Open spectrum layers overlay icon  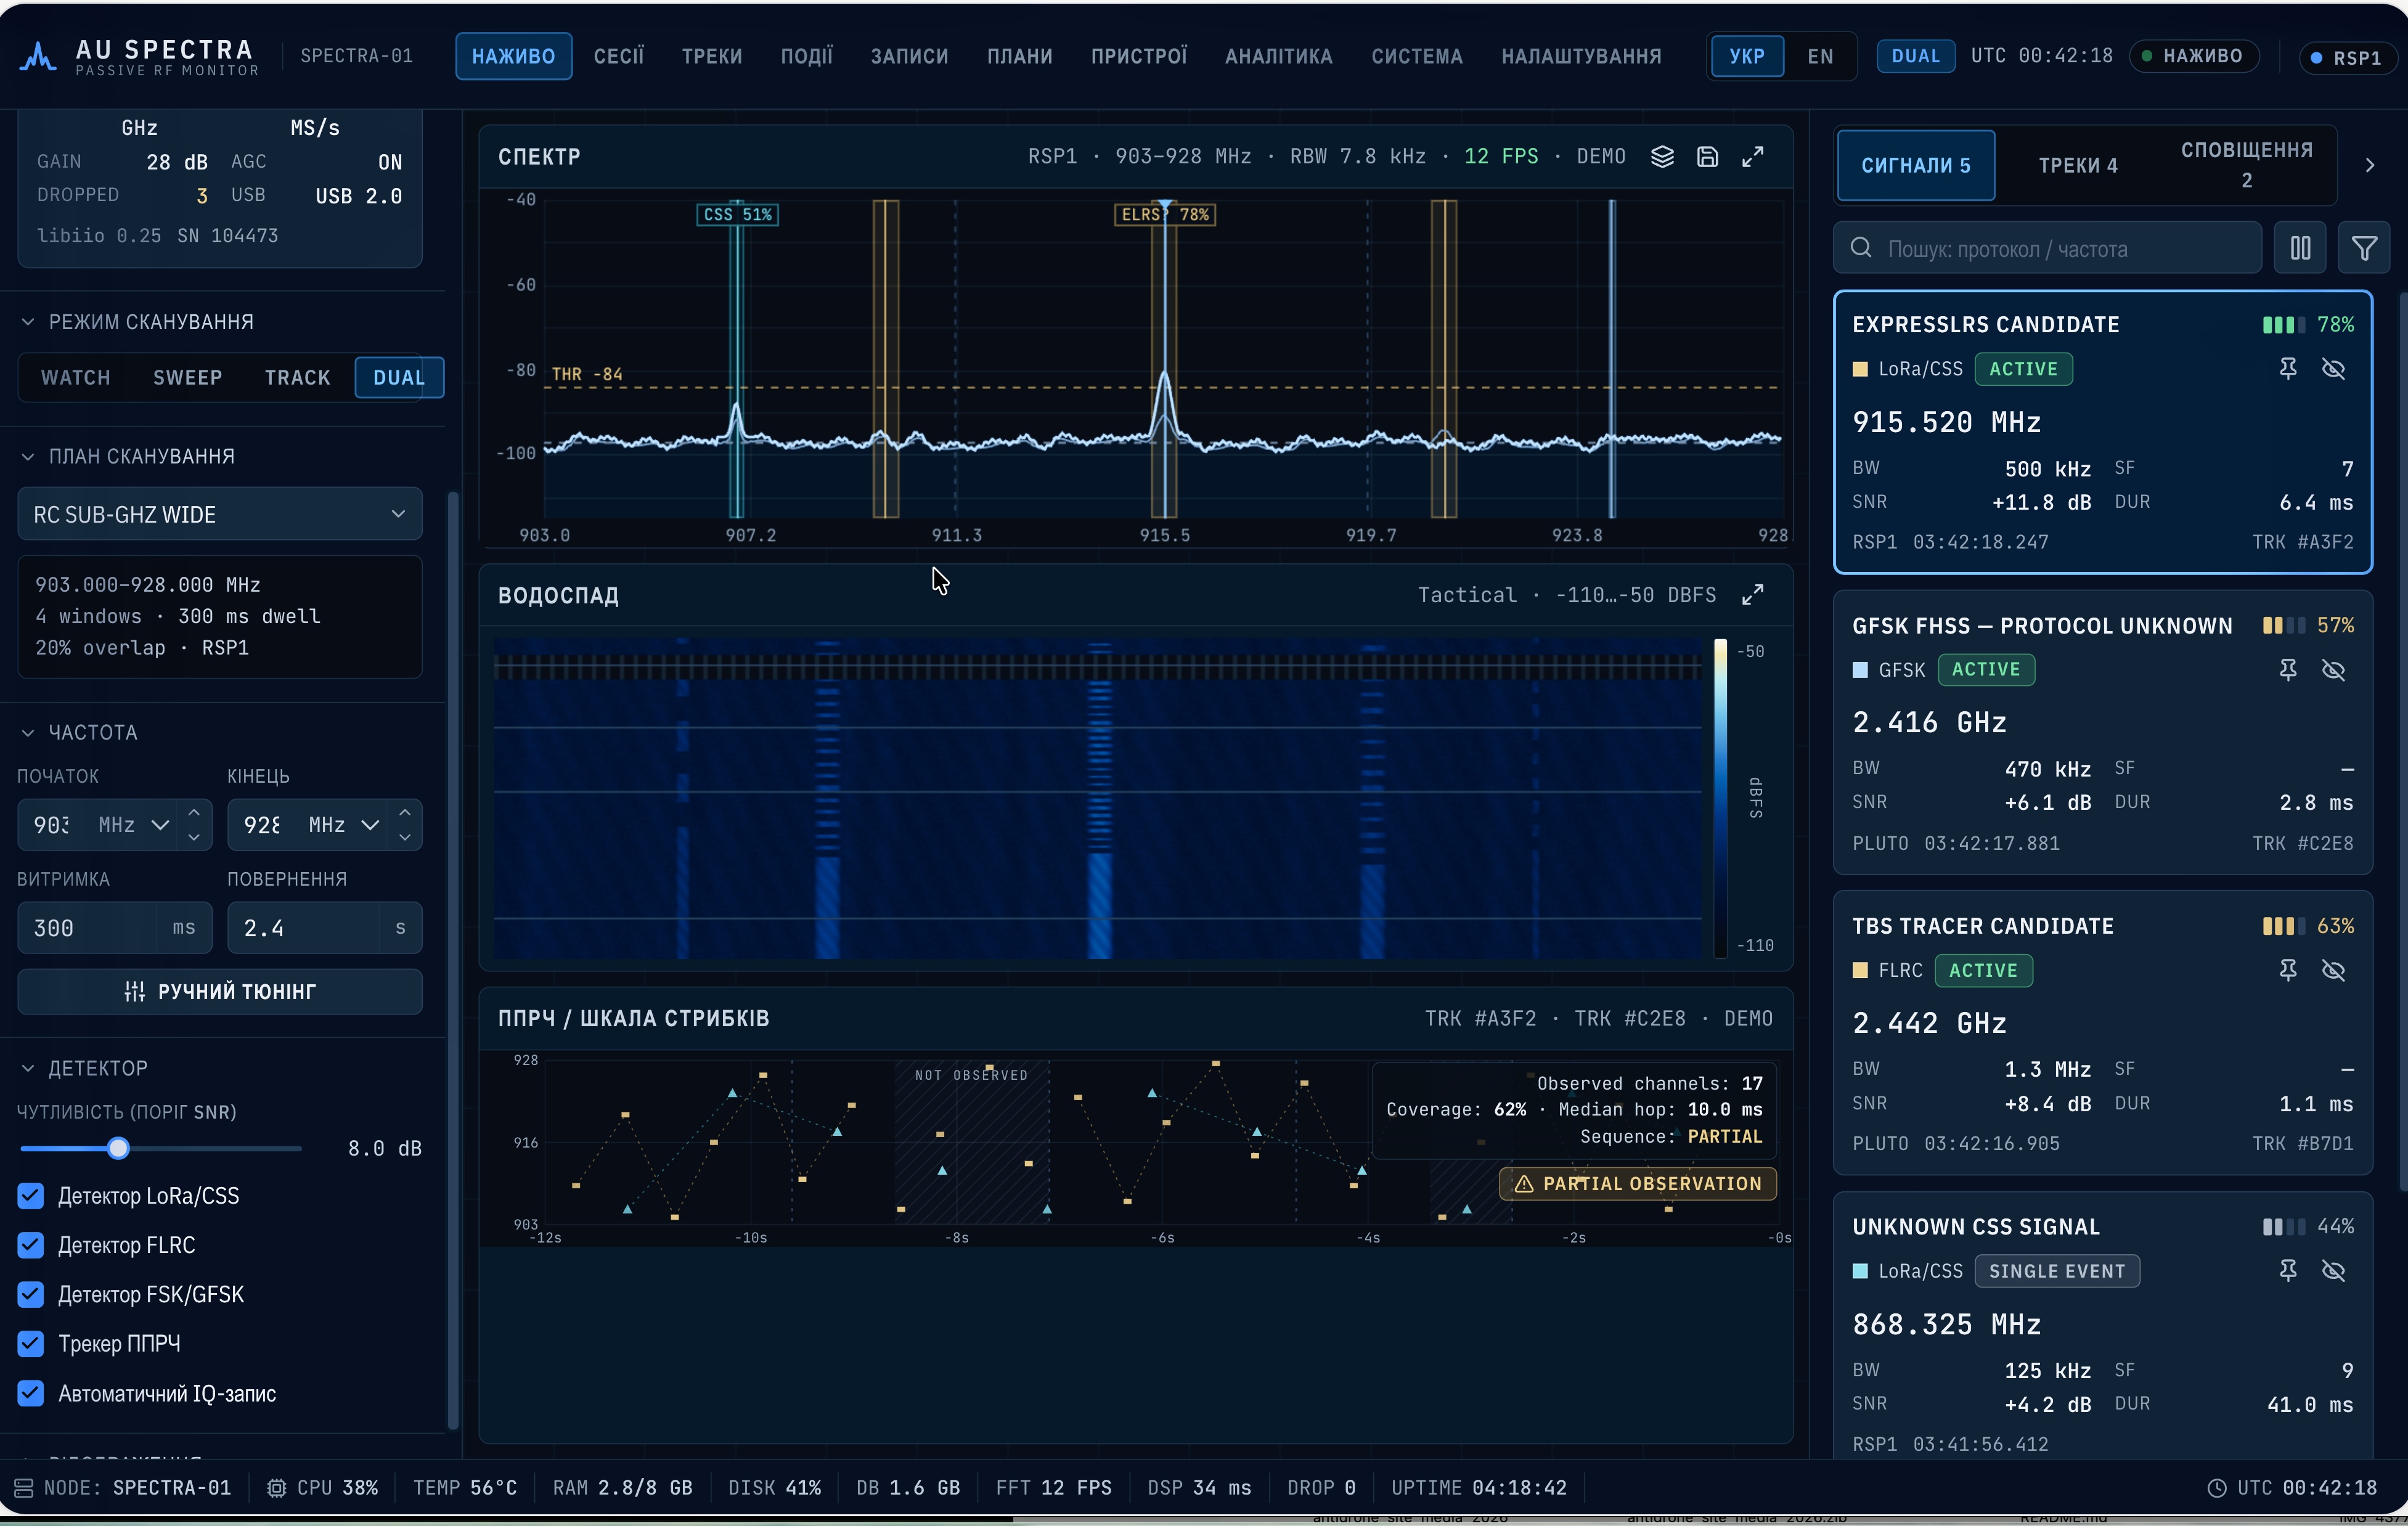1662,157
